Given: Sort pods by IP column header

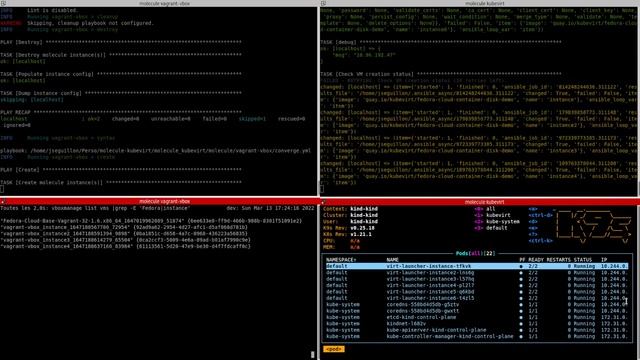Looking at the screenshot, I should point(604,260).
